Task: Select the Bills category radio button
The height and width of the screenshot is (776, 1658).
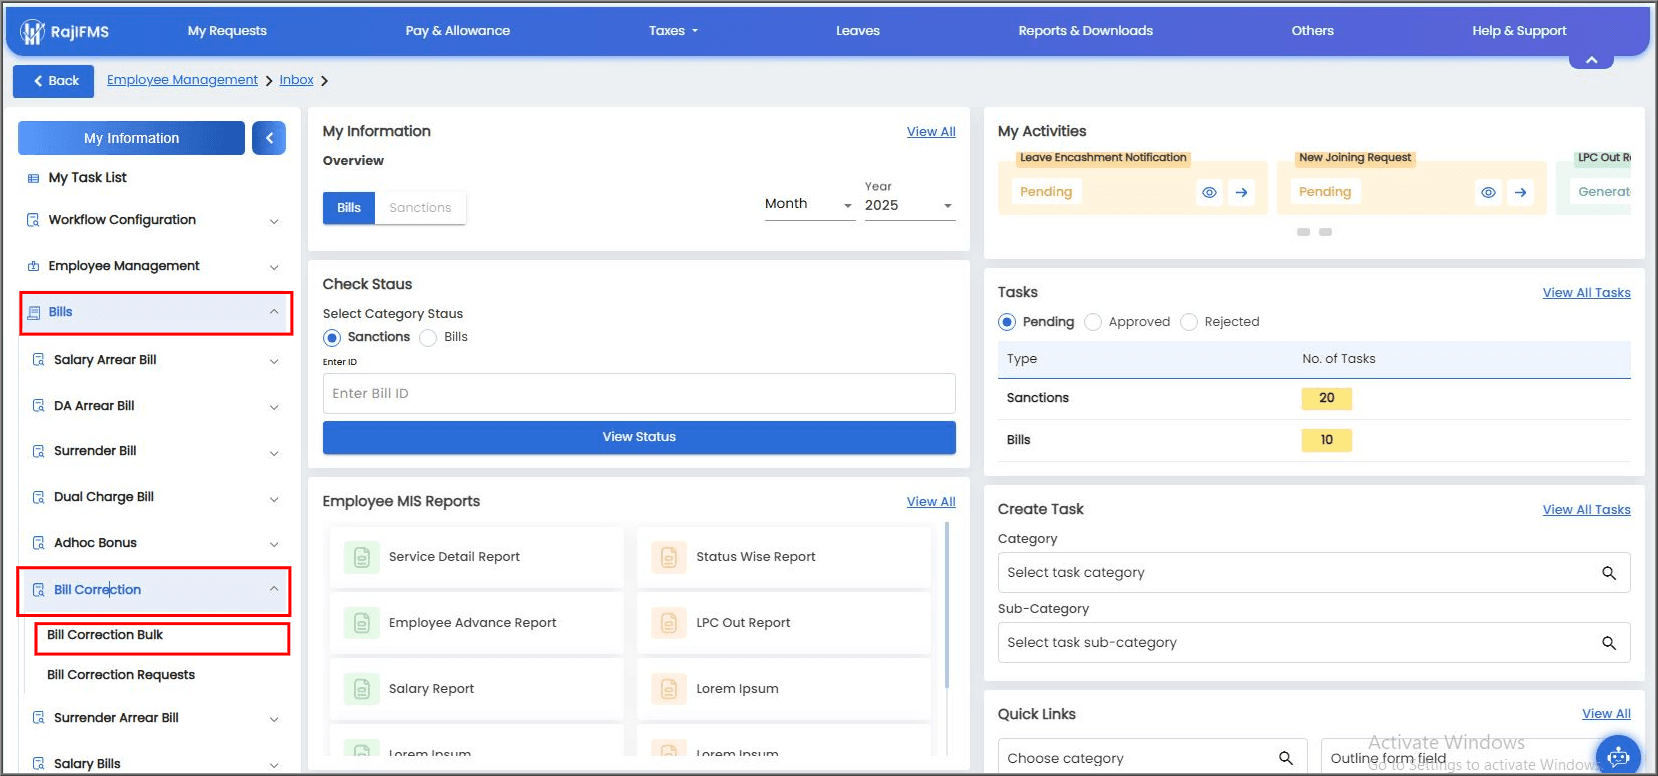Action: pos(428,338)
